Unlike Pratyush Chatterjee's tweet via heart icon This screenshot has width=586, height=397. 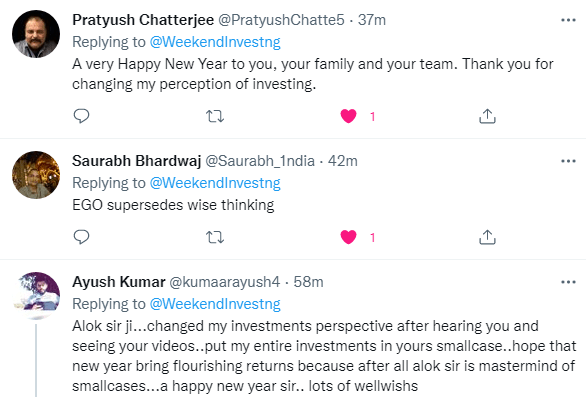(x=348, y=116)
